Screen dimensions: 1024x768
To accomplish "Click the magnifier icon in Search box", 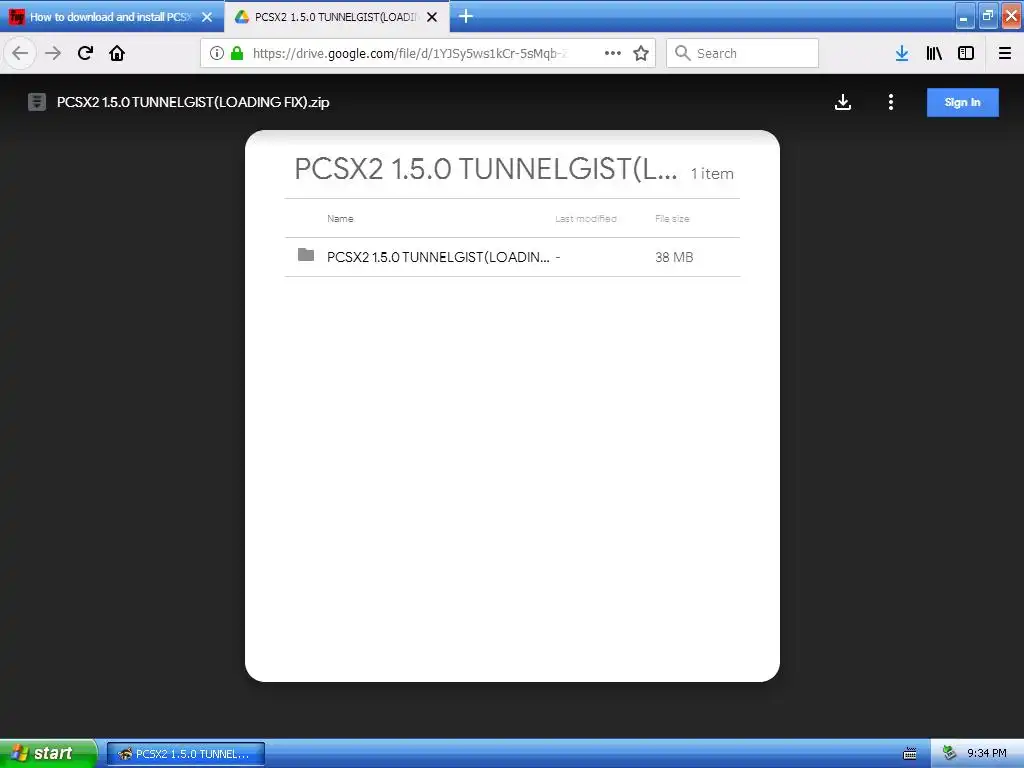I will tap(682, 54).
